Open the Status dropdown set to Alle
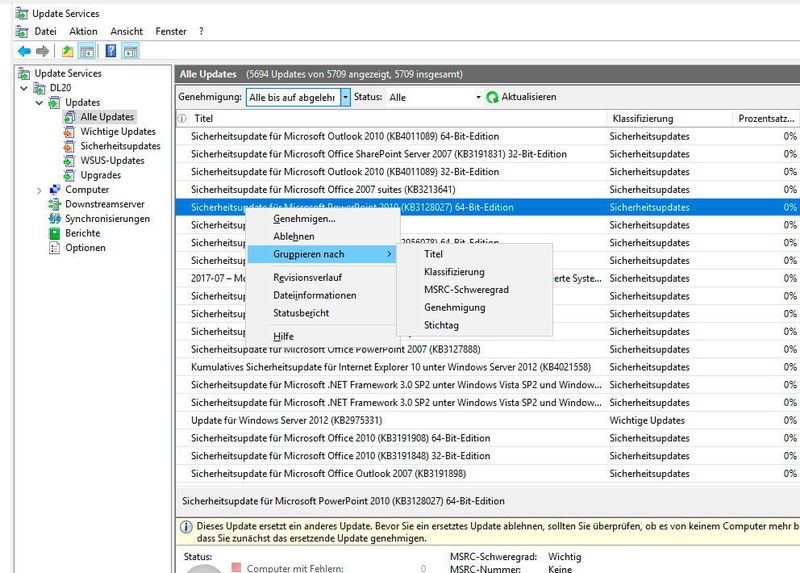 click(434, 97)
